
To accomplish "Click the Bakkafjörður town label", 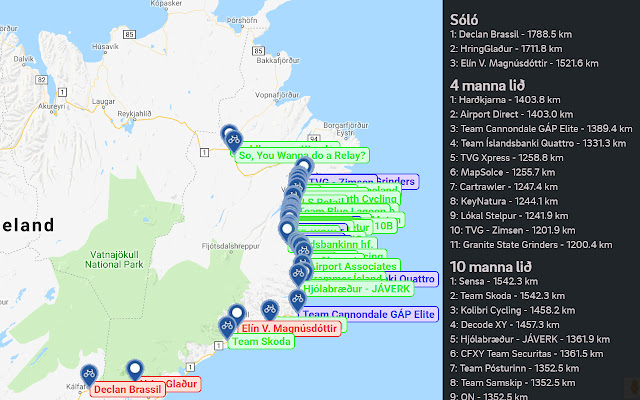I will pyautogui.click(x=278, y=60).
